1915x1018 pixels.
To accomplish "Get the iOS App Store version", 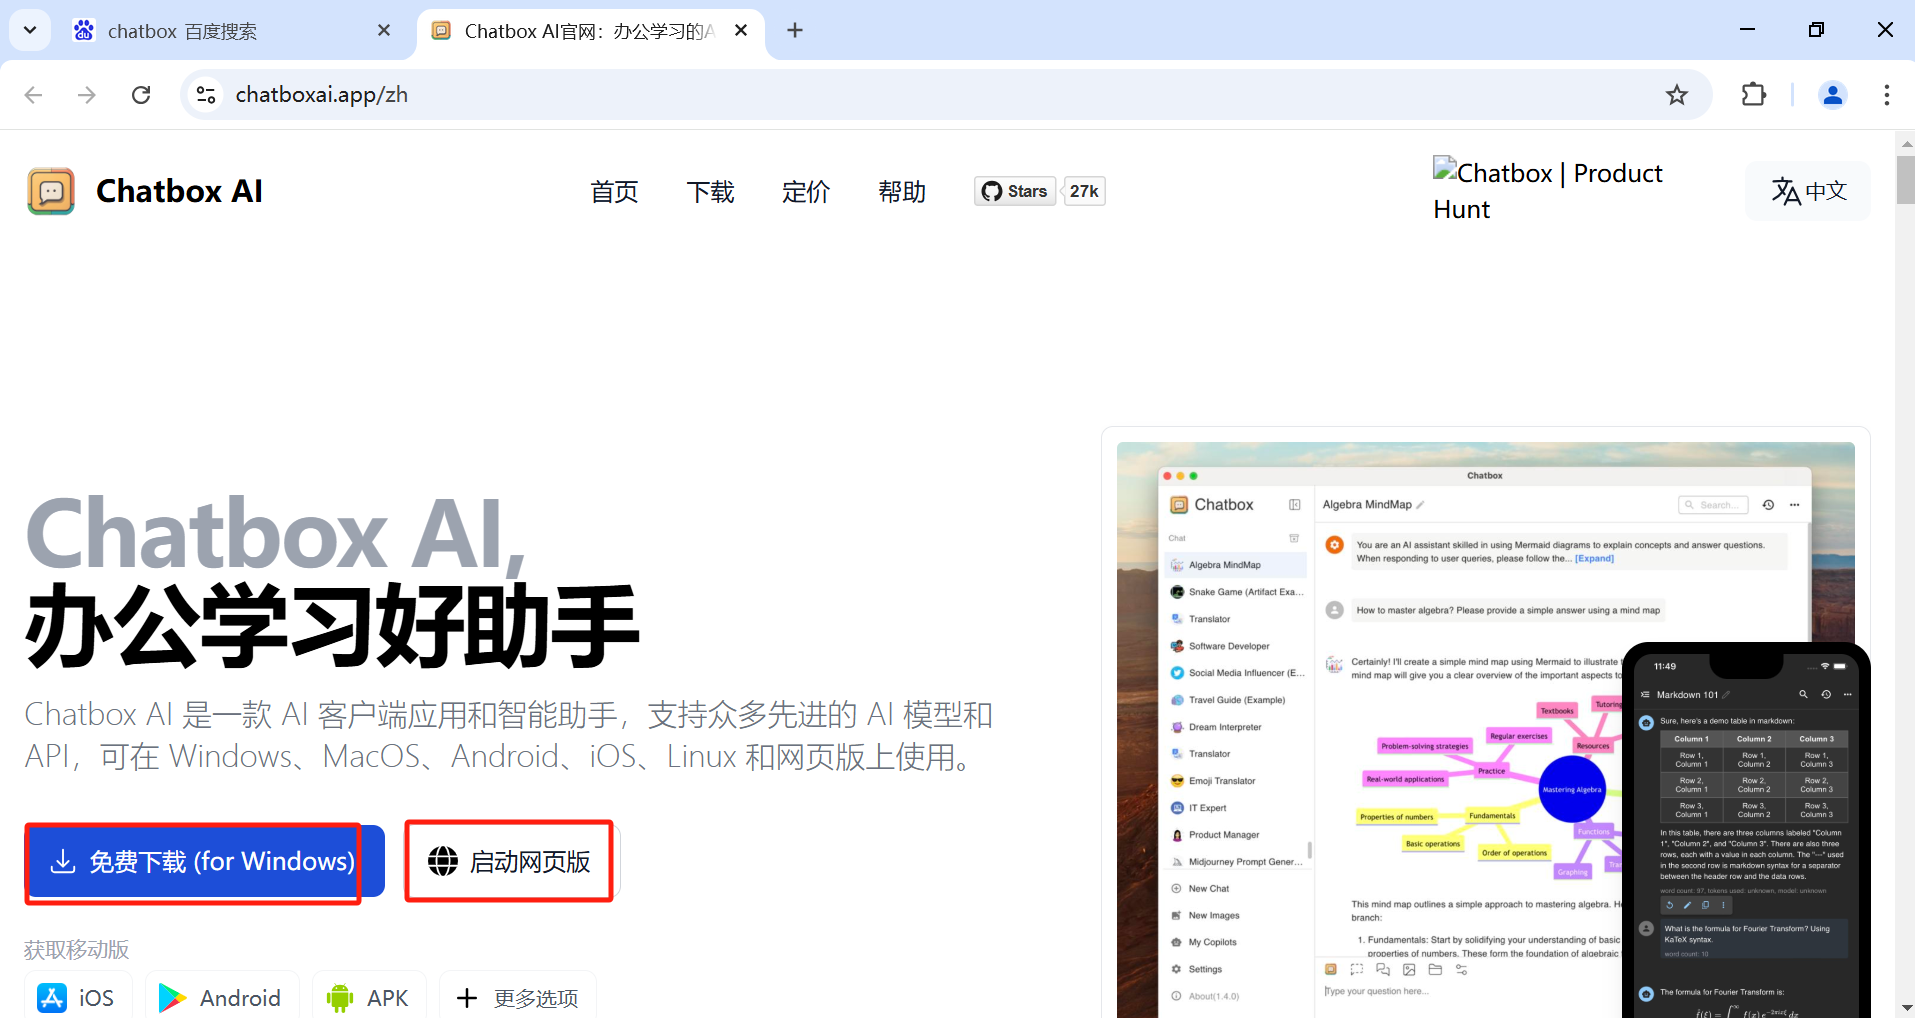I will click(78, 997).
